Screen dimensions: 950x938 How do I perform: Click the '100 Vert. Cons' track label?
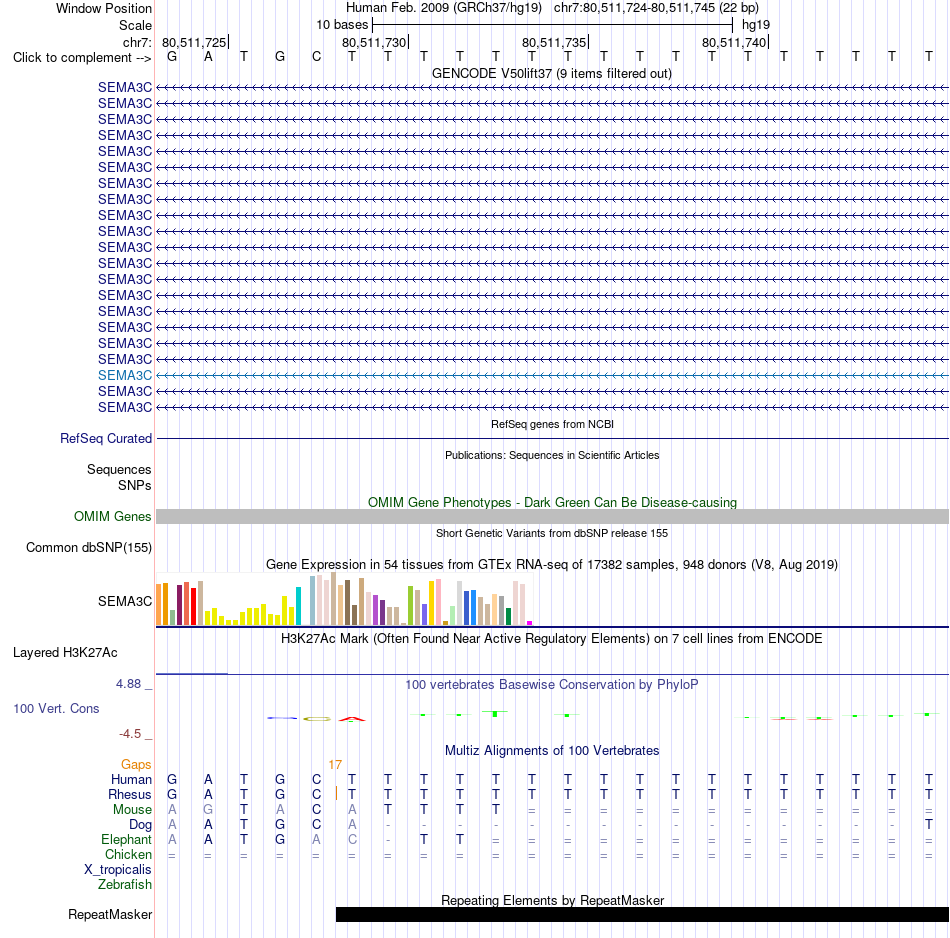point(56,708)
